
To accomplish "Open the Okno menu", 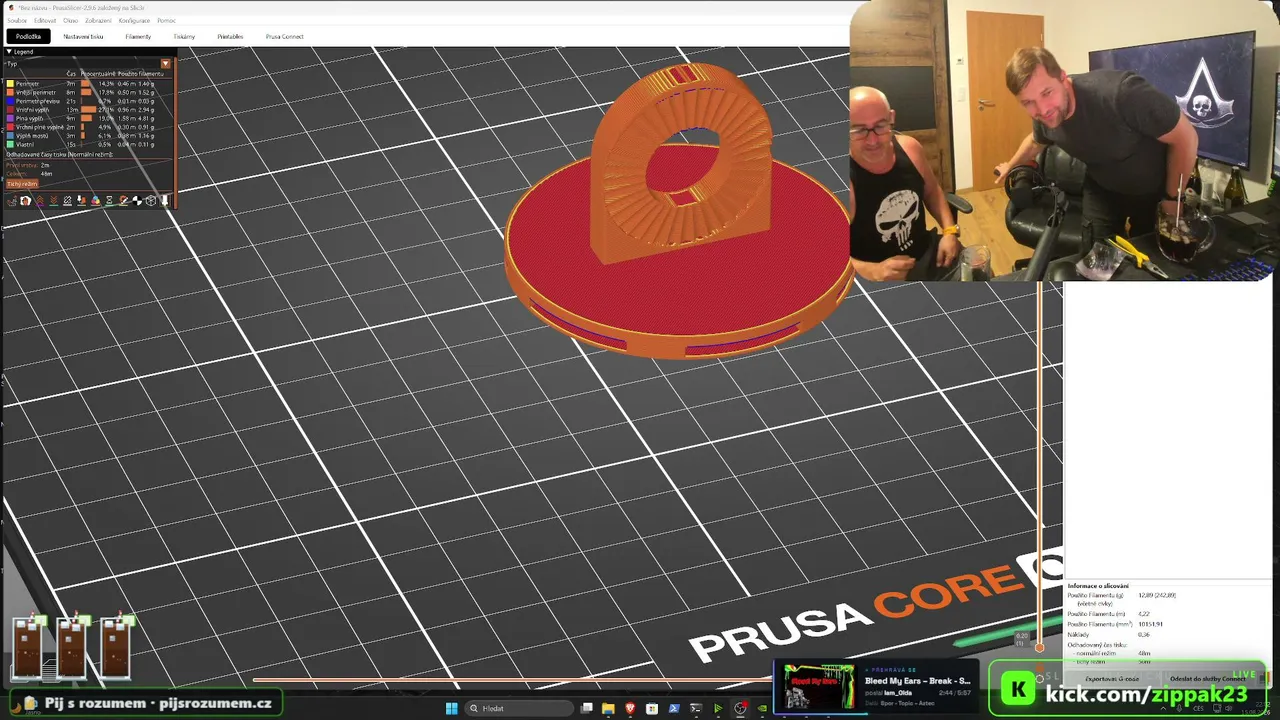I will (x=71, y=20).
